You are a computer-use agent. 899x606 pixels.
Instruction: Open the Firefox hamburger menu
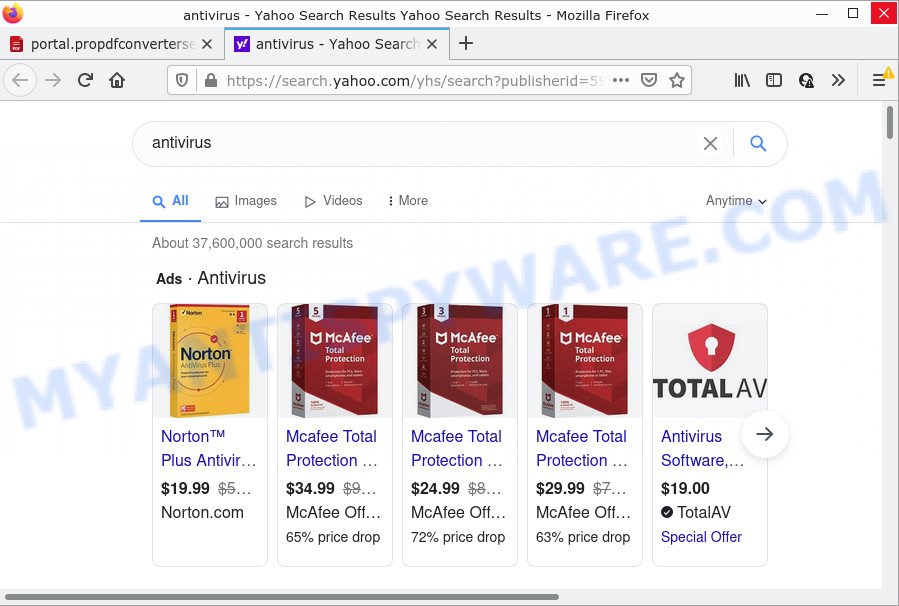(879, 80)
